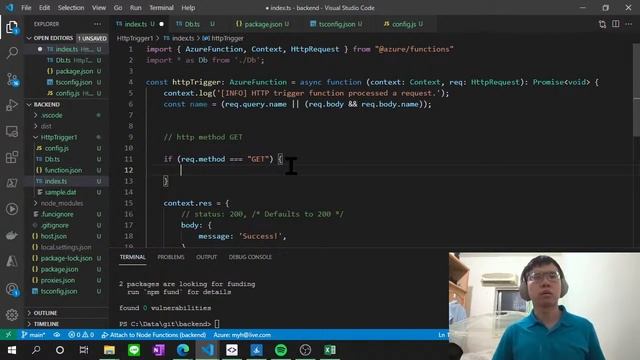Open File Explorer from taskbar
The height and width of the screenshot is (360, 640).
coord(109,350)
